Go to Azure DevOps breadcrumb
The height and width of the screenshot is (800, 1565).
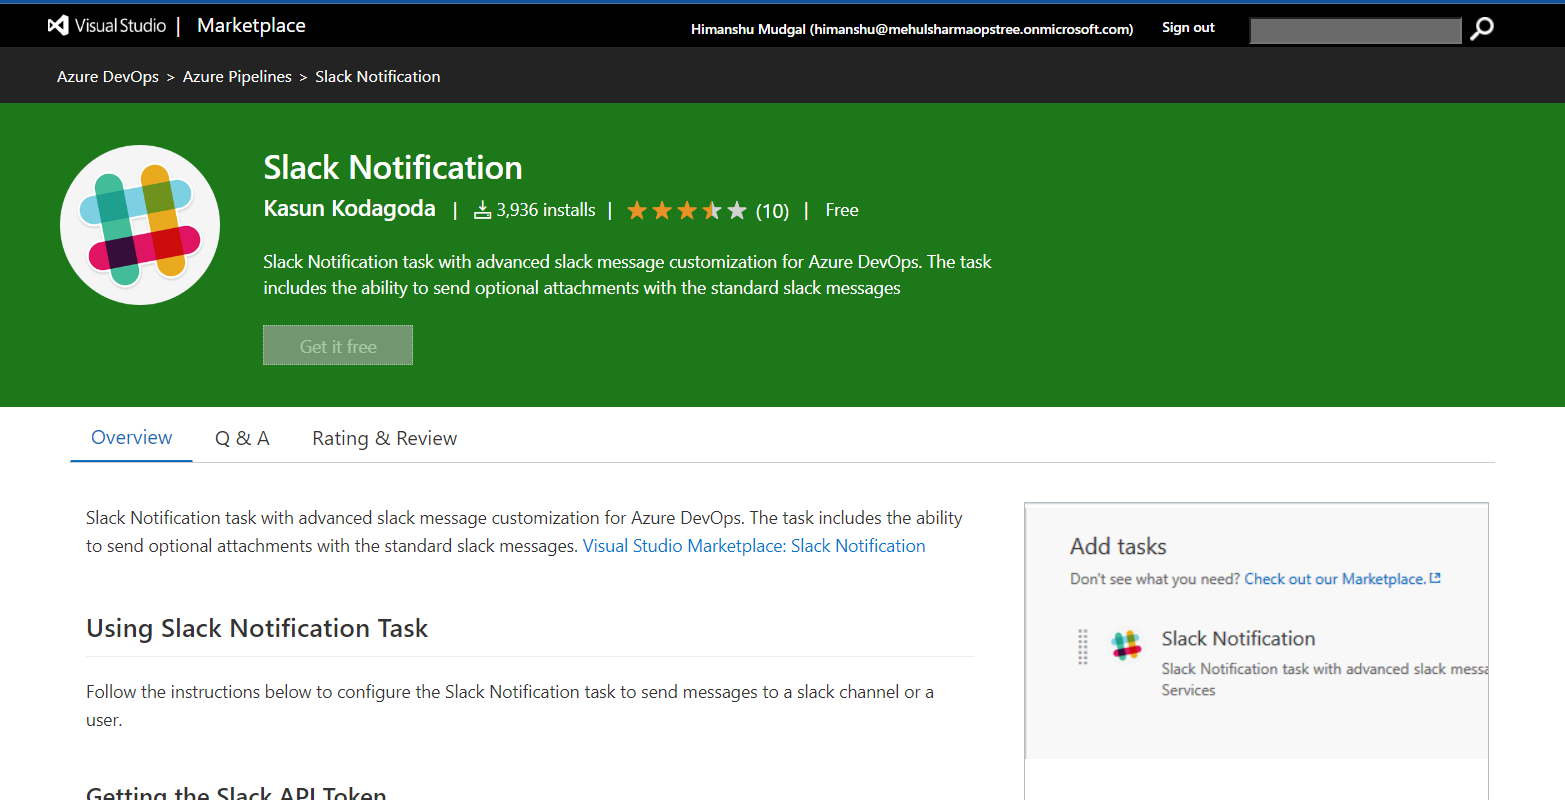[108, 76]
